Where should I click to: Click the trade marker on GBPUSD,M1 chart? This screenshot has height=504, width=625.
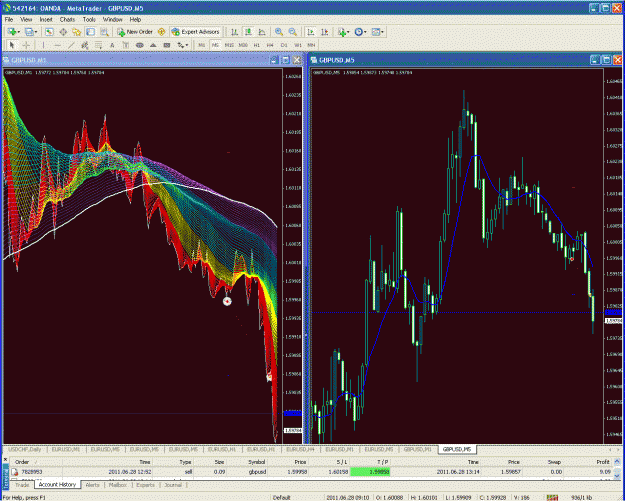[227, 301]
